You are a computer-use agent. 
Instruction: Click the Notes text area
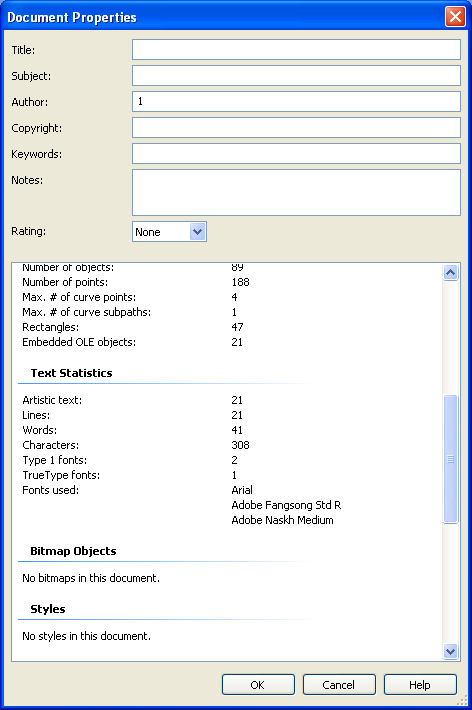click(296, 192)
